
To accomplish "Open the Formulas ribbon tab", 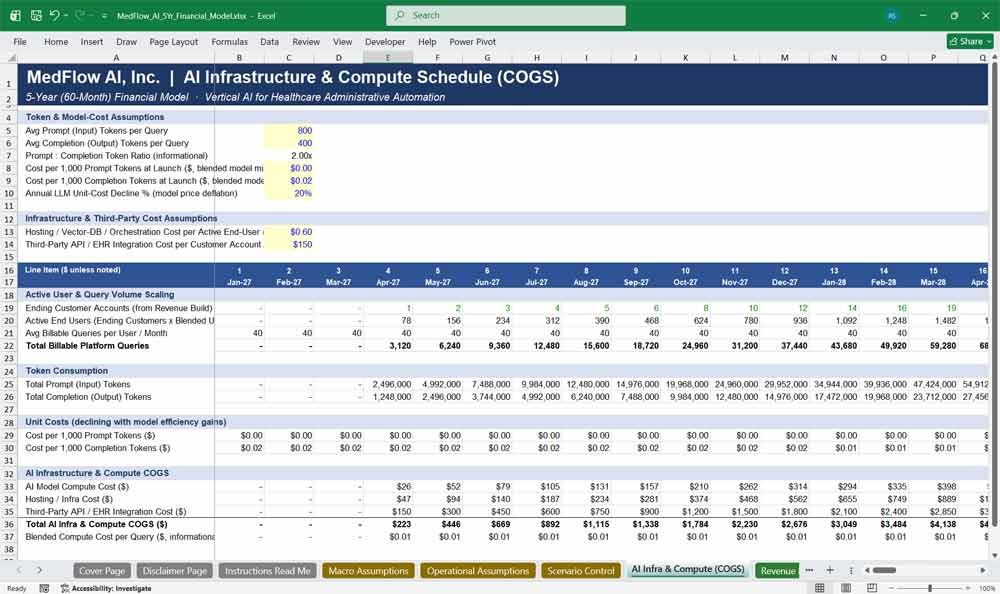I will (230, 41).
